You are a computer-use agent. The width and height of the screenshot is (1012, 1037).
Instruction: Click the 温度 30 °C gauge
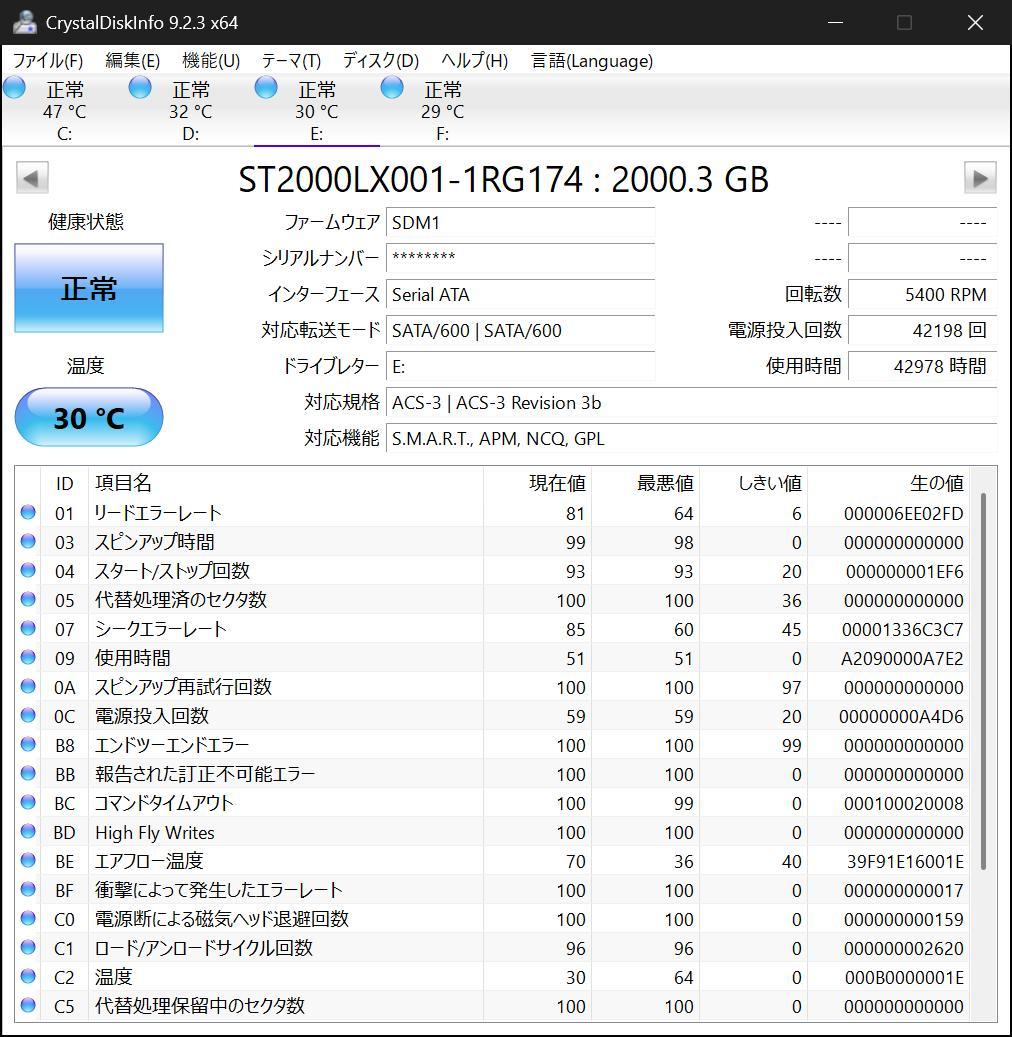[x=88, y=417]
